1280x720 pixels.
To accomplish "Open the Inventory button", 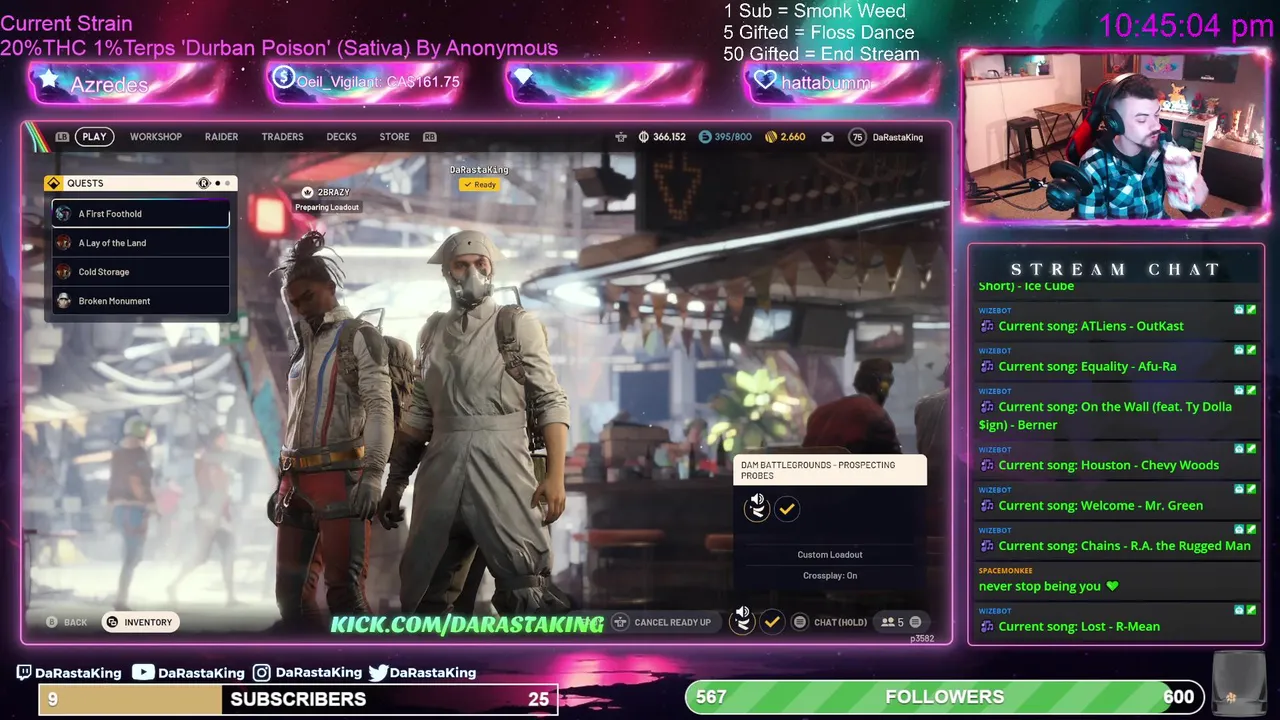I will pyautogui.click(x=140, y=622).
